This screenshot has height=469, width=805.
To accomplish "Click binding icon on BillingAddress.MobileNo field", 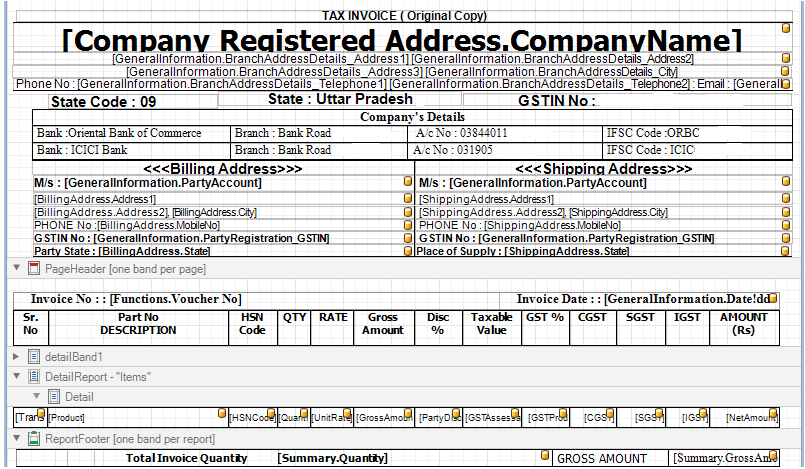I will [x=408, y=225].
